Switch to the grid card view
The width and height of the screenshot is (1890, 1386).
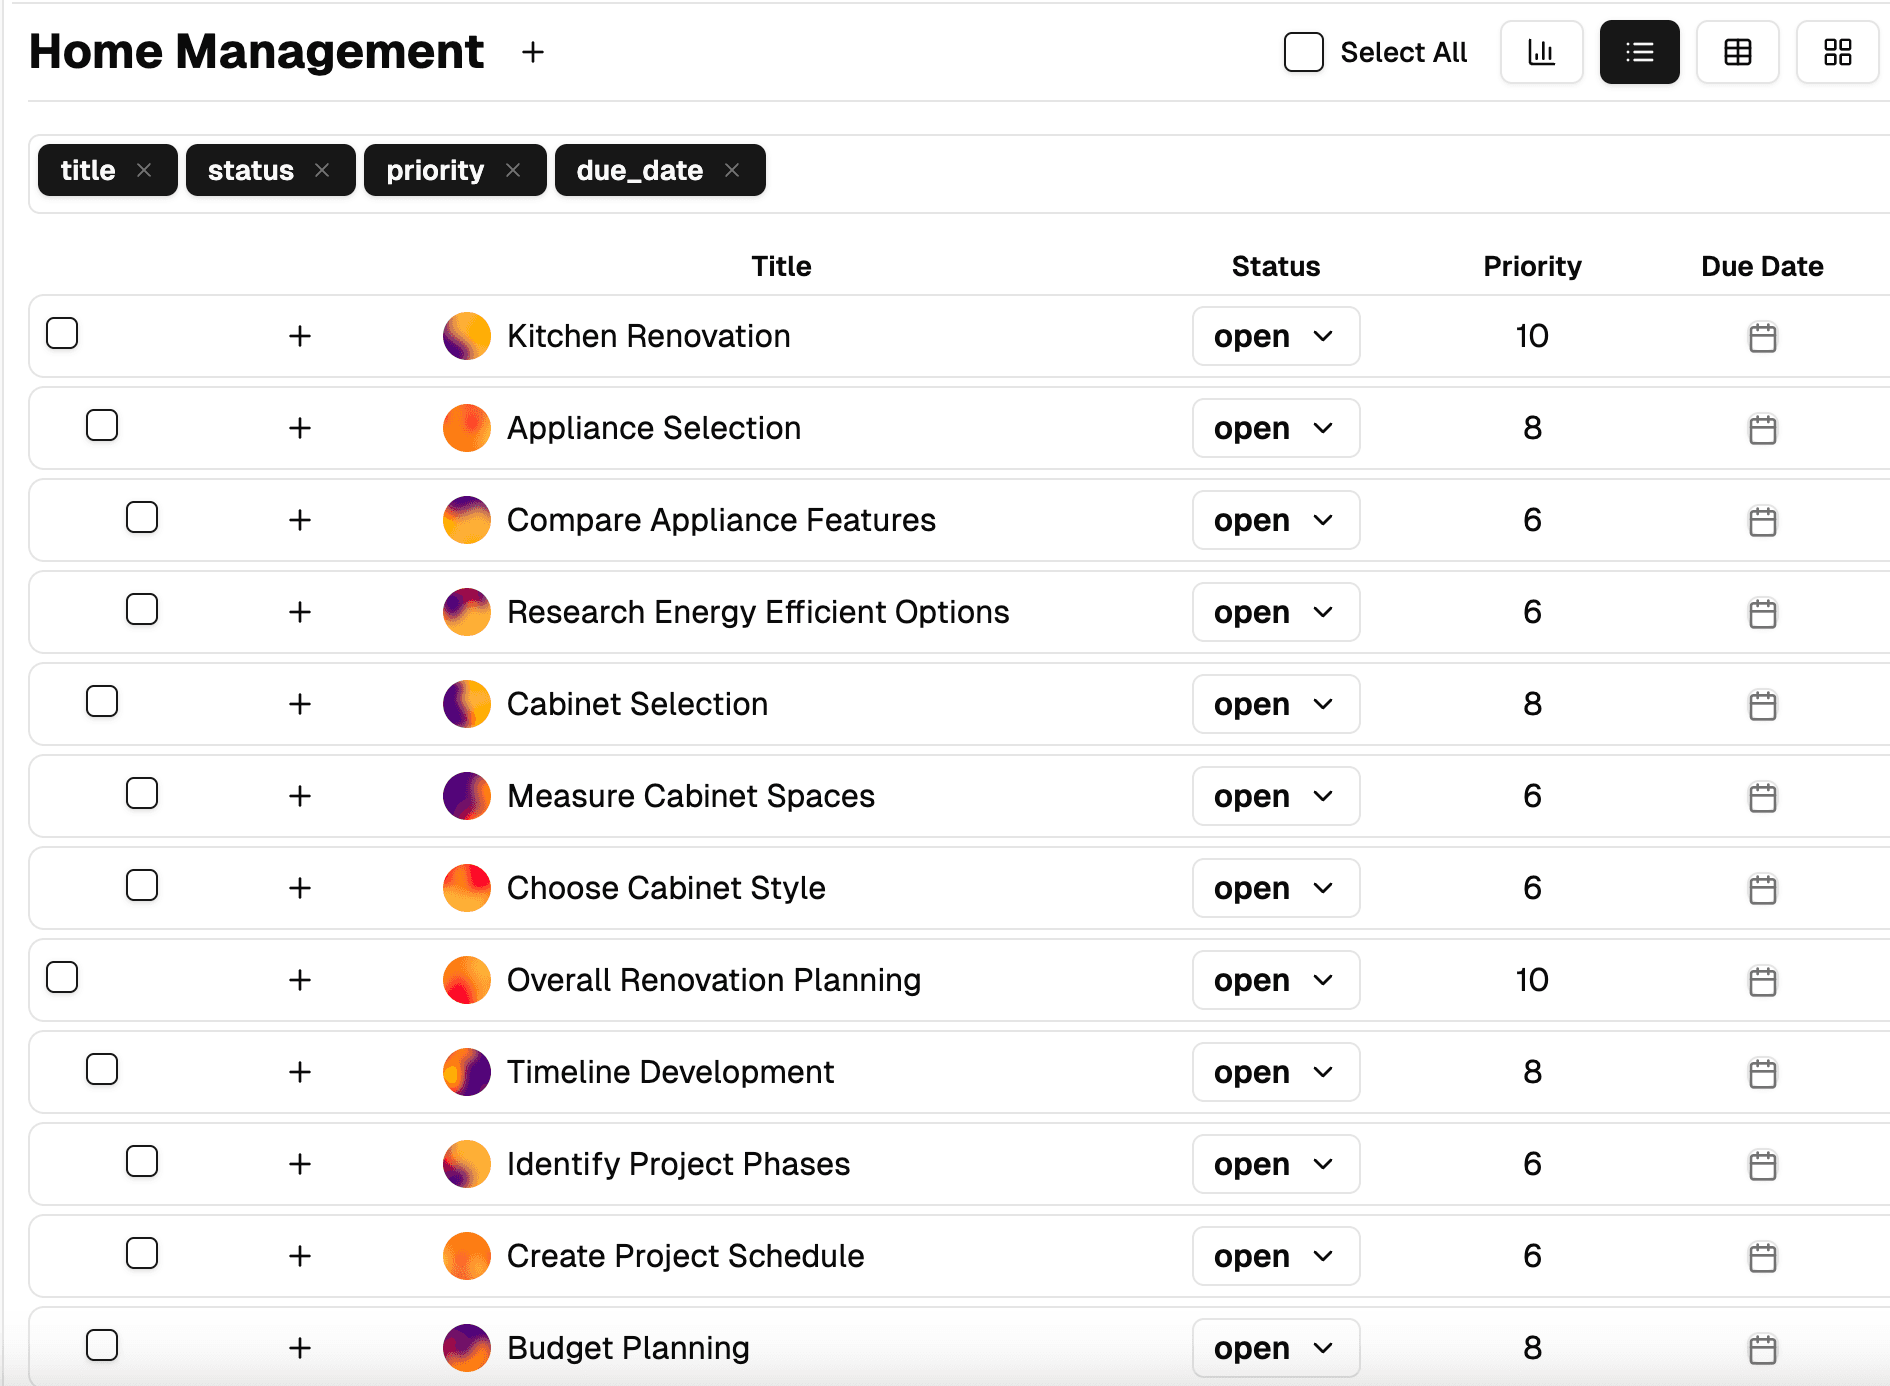click(x=1837, y=52)
